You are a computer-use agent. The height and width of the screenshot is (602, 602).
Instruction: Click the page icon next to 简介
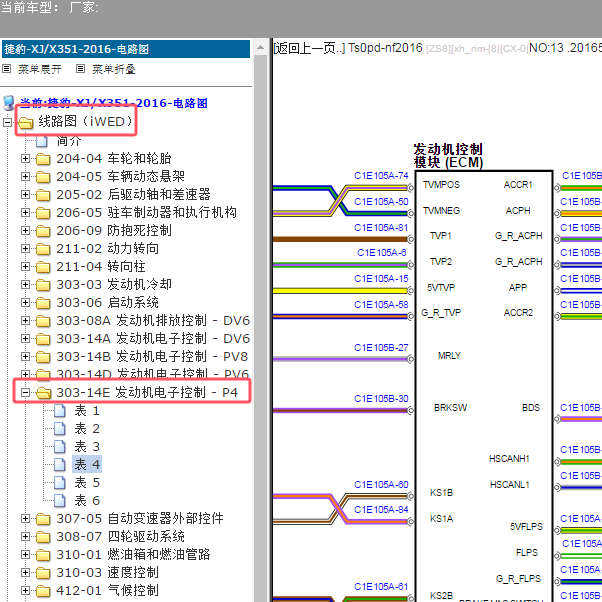click(43, 141)
